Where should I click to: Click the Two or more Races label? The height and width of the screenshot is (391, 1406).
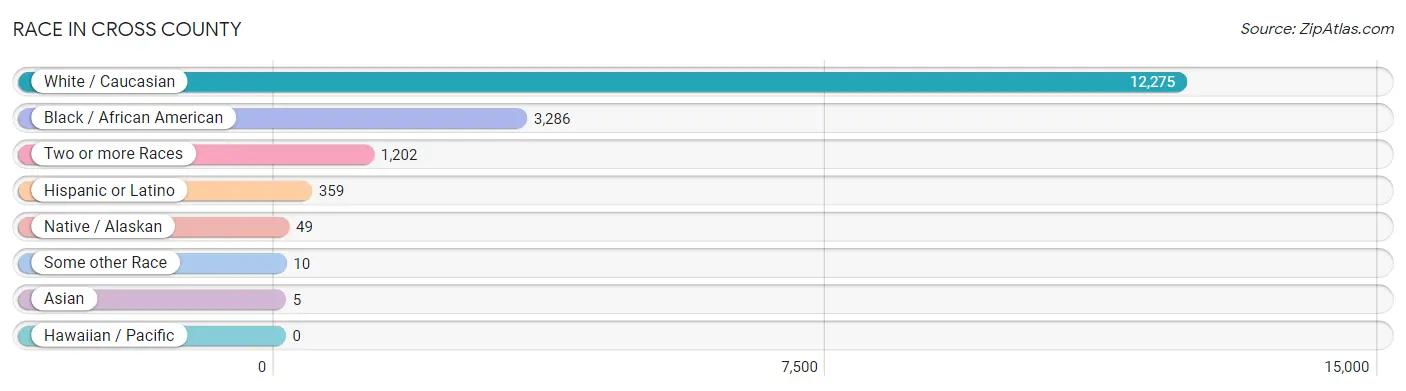pyautogui.click(x=113, y=154)
